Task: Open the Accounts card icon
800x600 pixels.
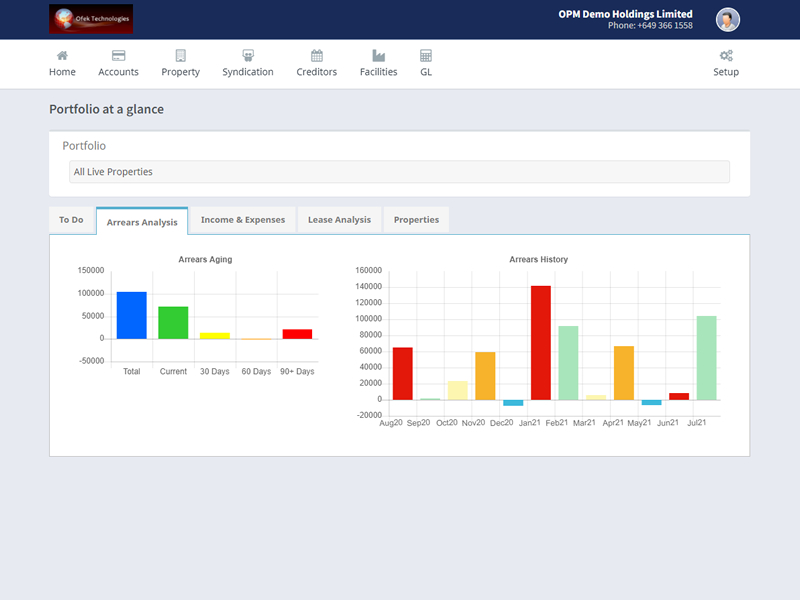Action: point(118,55)
